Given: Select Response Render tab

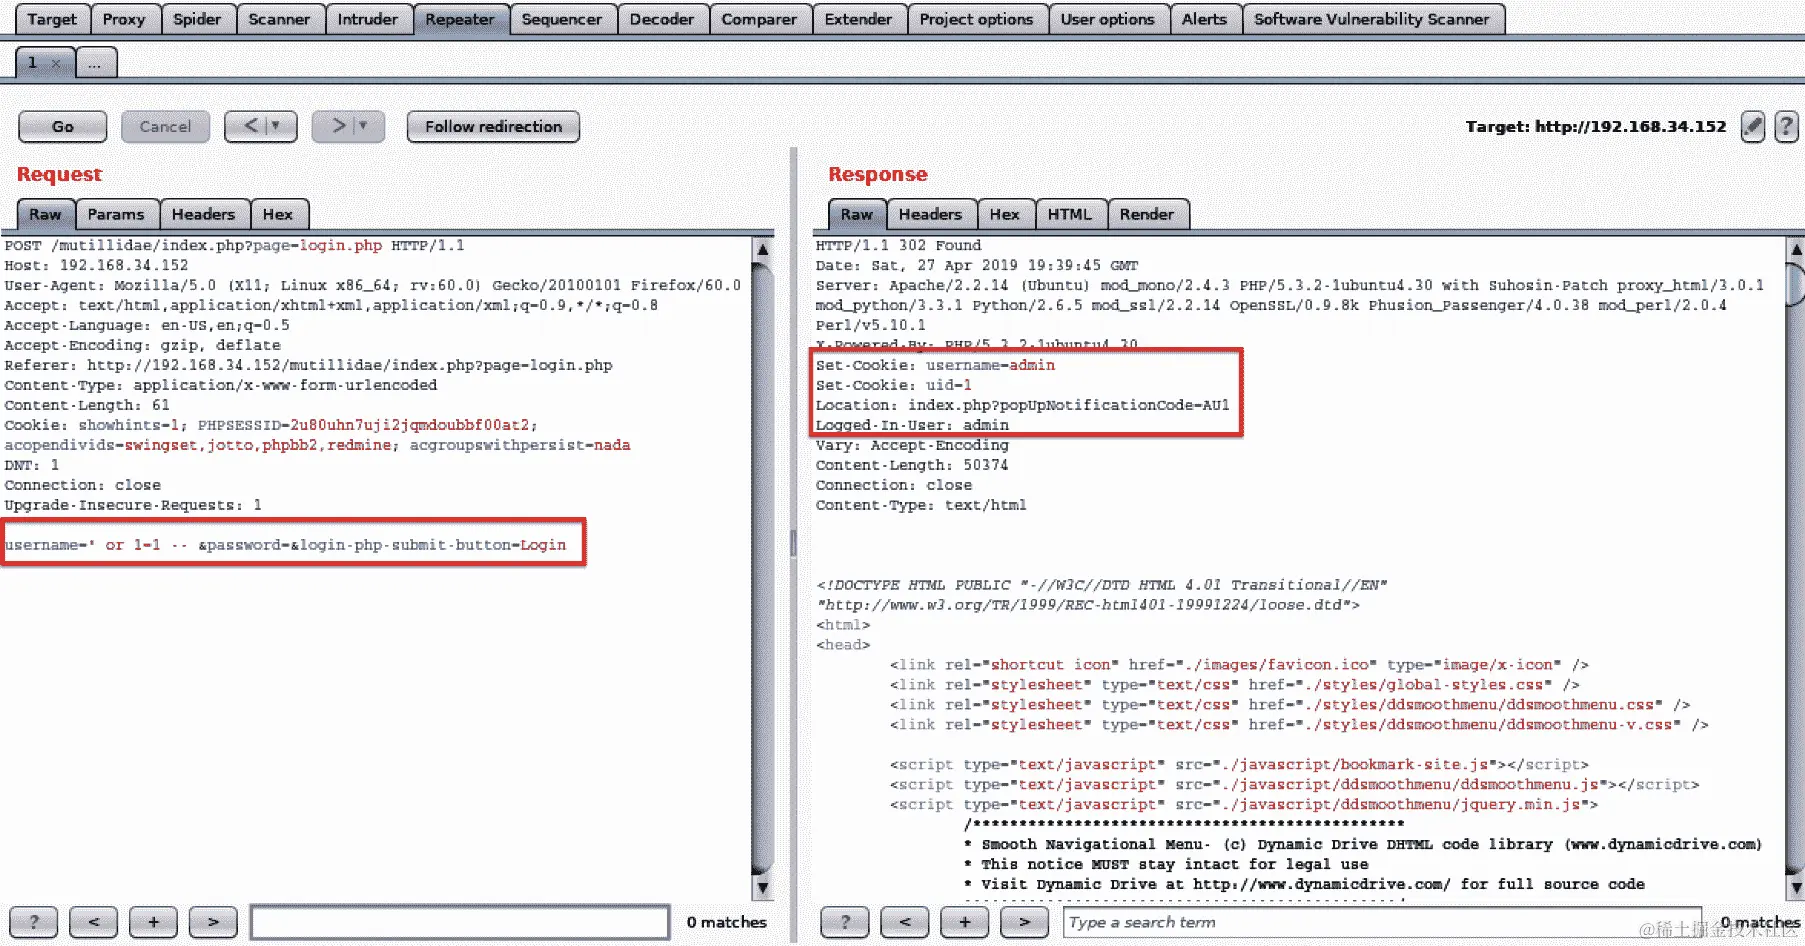Looking at the screenshot, I should pyautogui.click(x=1147, y=214).
